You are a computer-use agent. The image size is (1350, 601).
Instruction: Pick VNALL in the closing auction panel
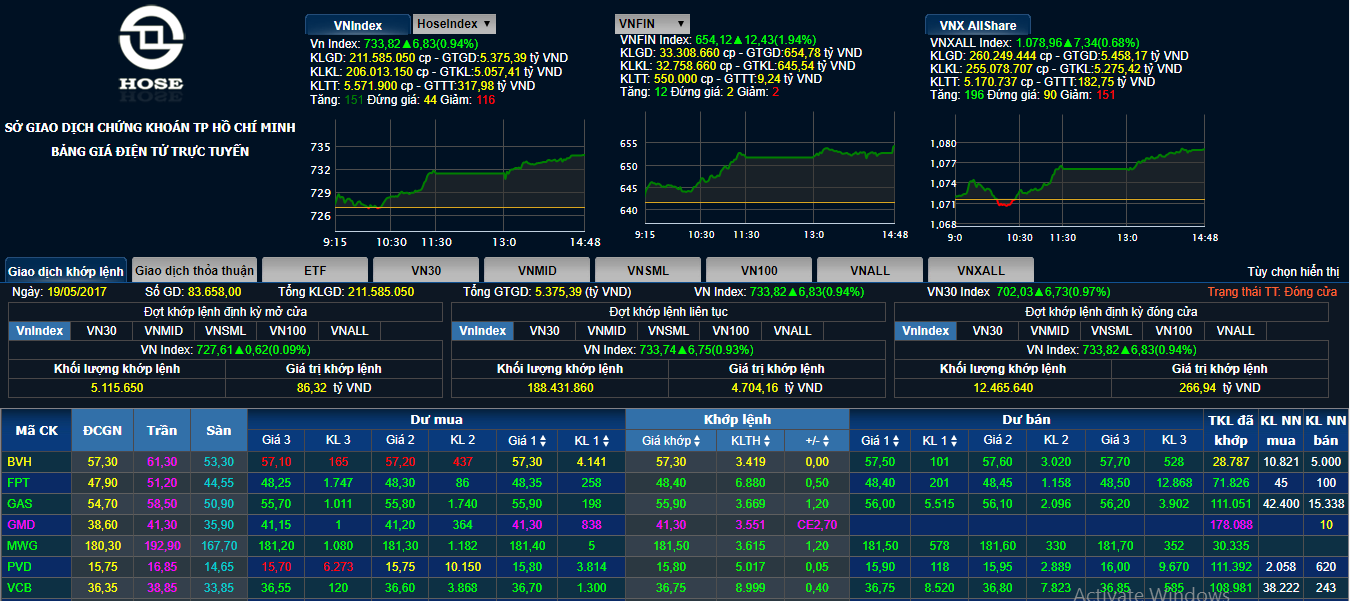pyautogui.click(x=1235, y=331)
